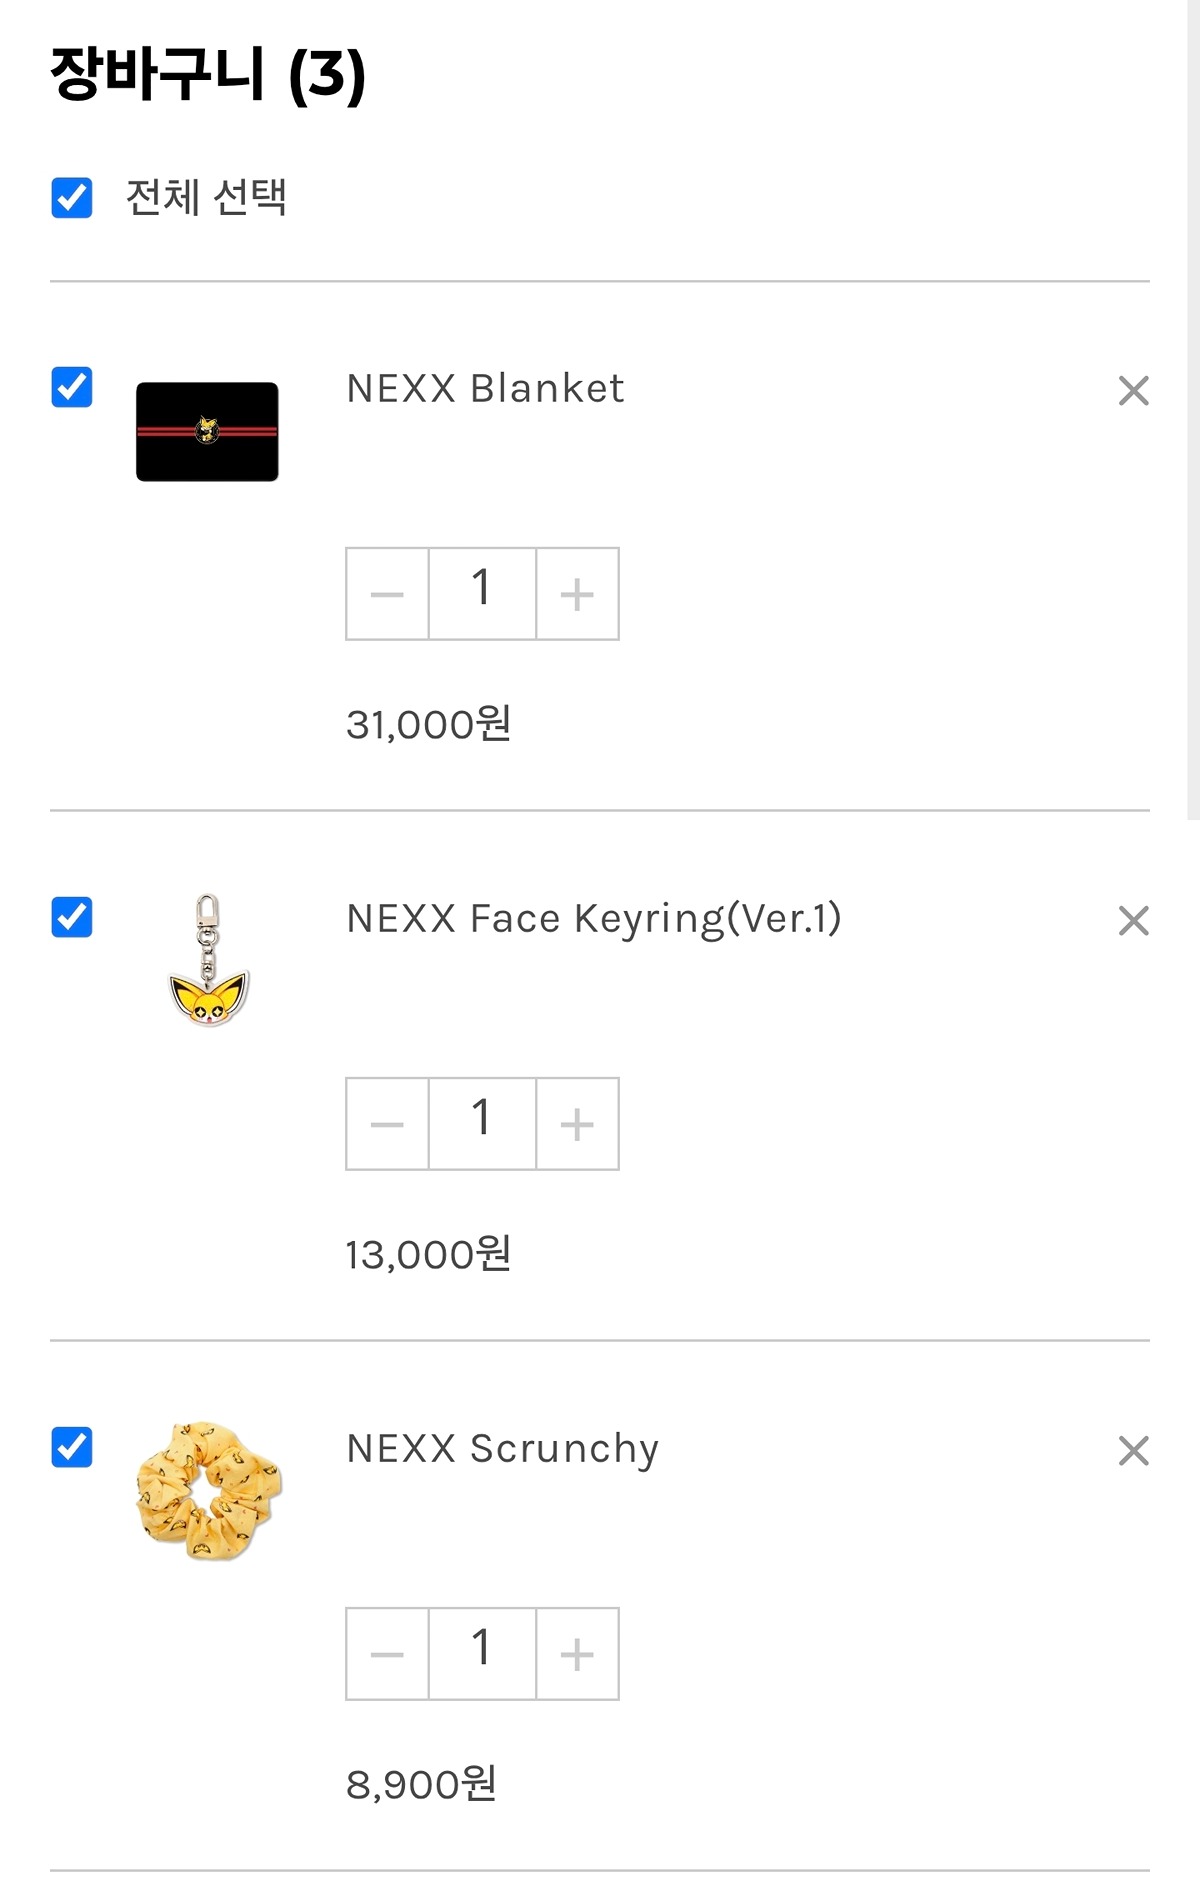
Task: Decrease NEXX Blanket quantity with minus
Action: coord(387,594)
